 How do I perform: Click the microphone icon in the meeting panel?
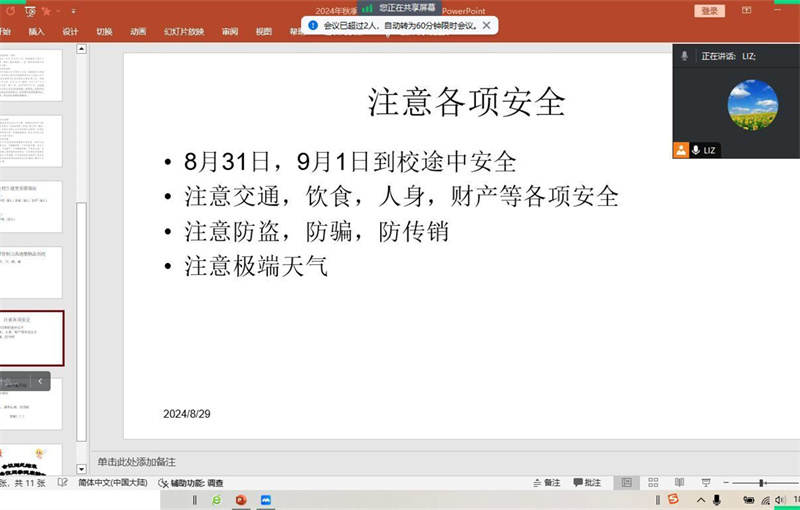[x=685, y=57]
